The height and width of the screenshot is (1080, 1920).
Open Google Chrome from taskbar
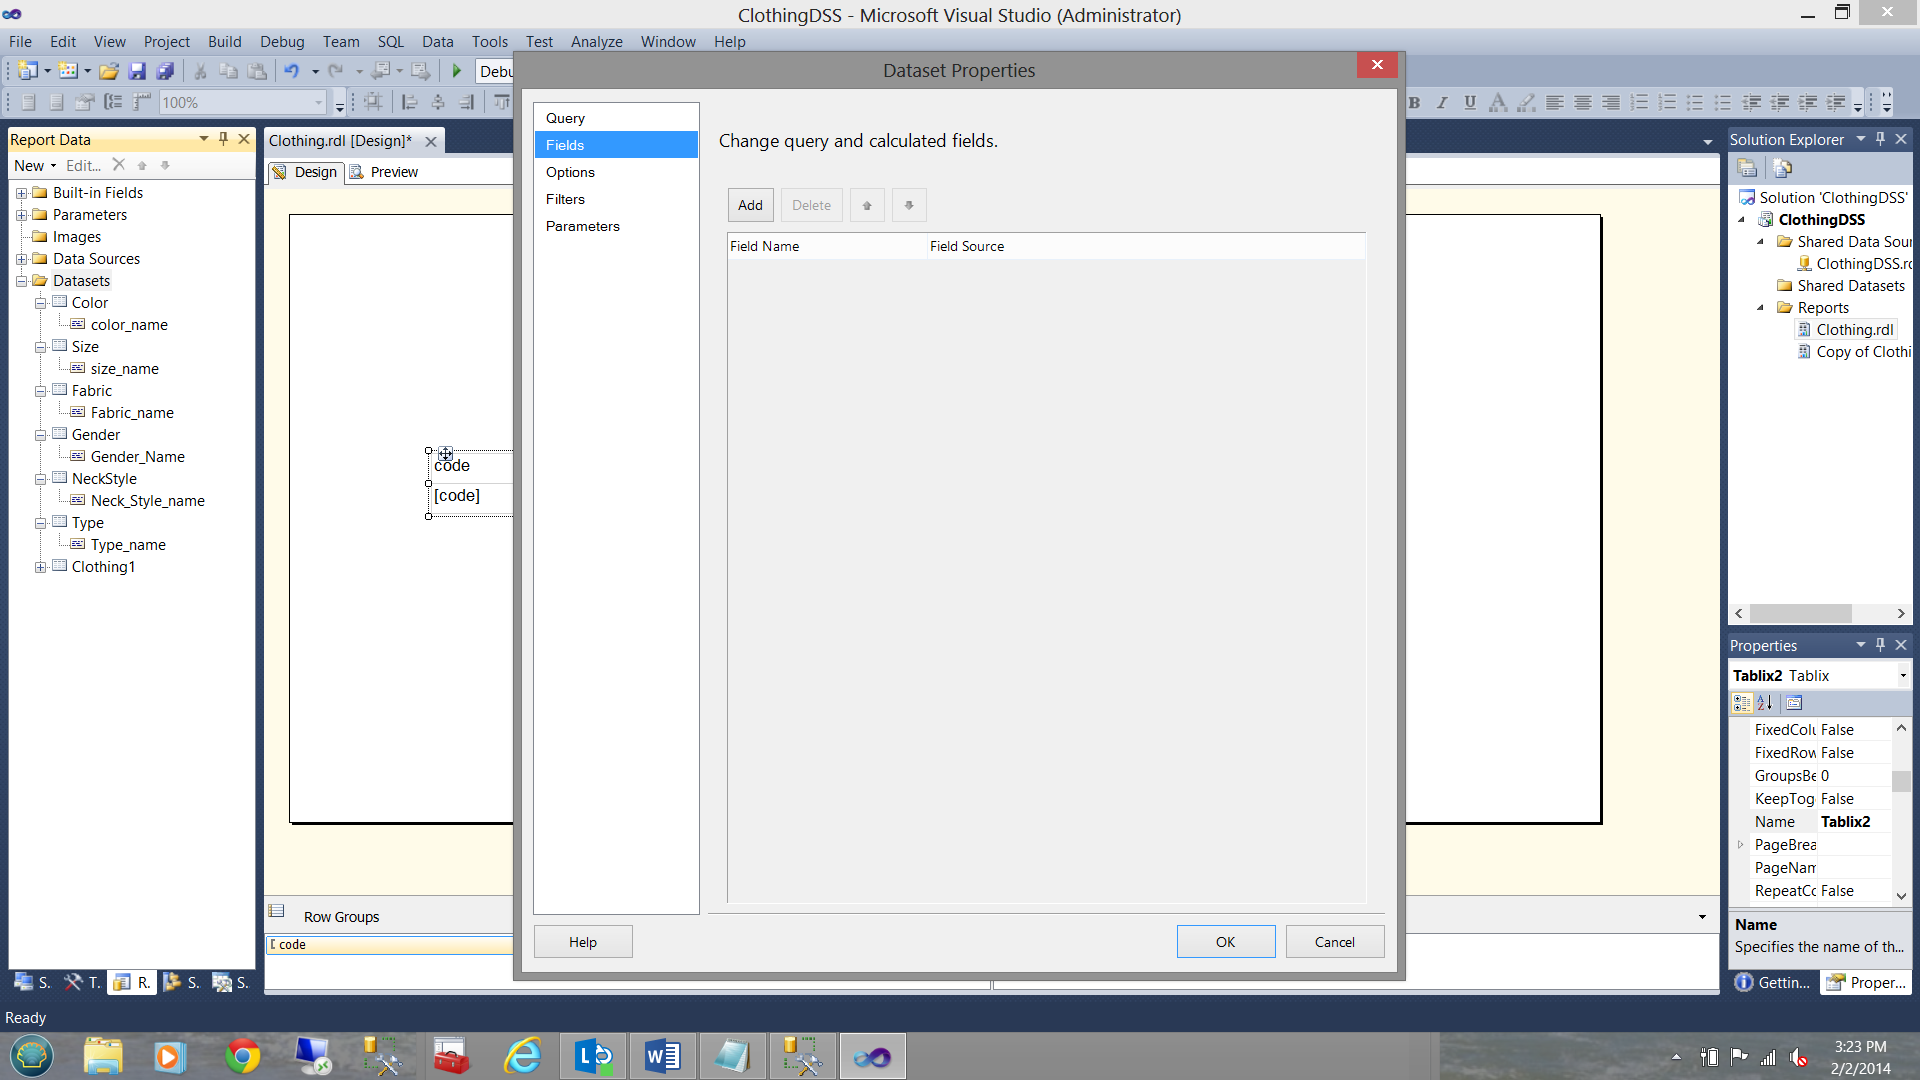click(242, 1056)
